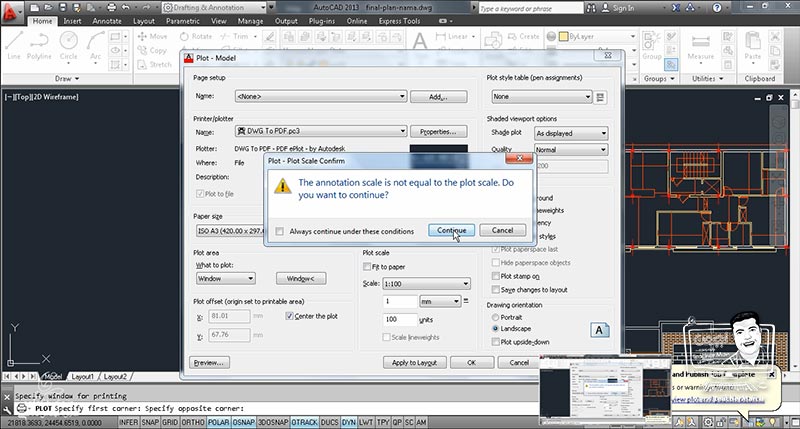800x429 pixels.
Task: Toggle SNAP mode in status bar
Action: pyautogui.click(x=150, y=422)
